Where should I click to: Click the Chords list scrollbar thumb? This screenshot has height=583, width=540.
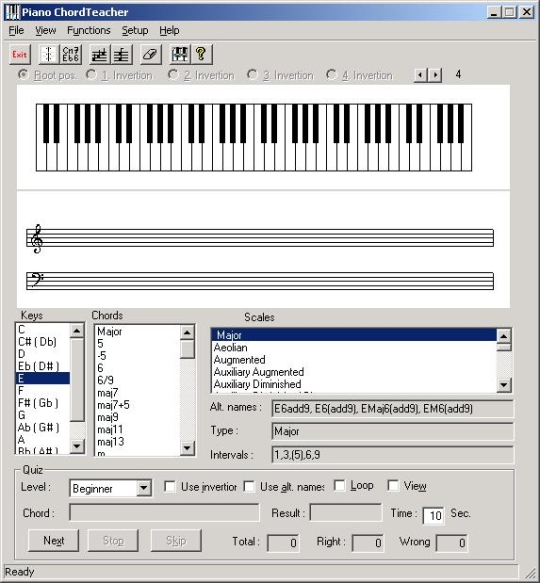coord(187,349)
